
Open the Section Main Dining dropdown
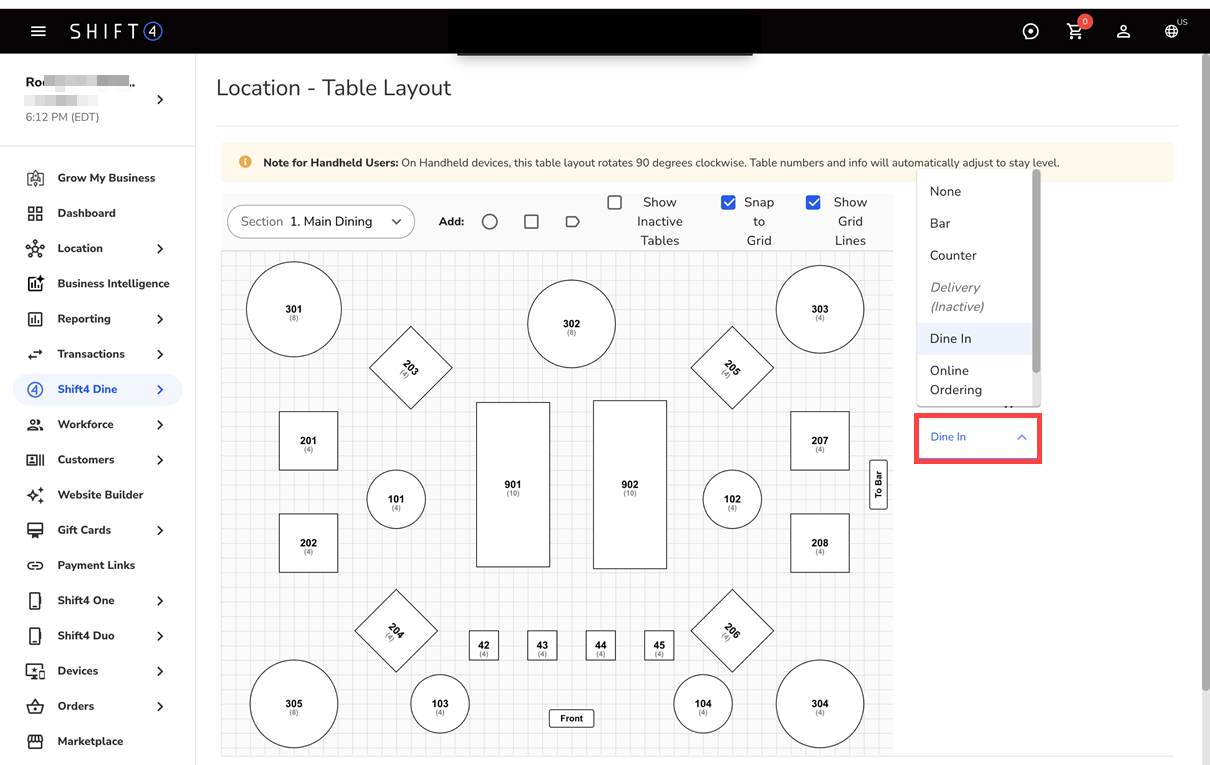pyautogui.click(x=321, y=221)
